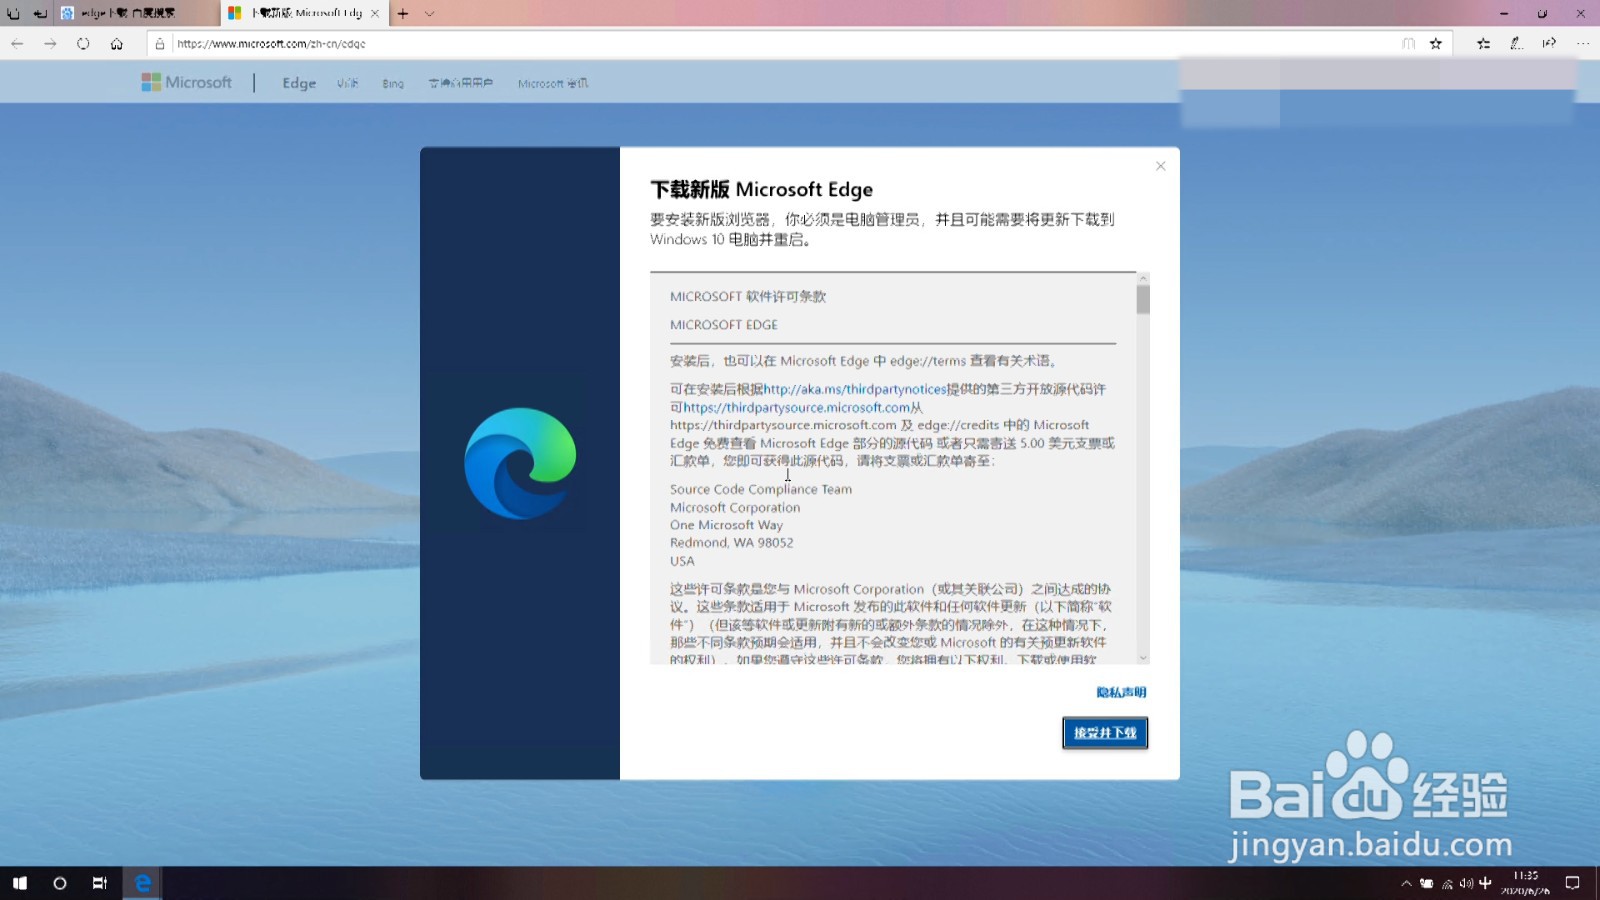Click the license terms scrollbar thumb
This screenshot has width=1600, height=900.
[x=1143, y=299]
